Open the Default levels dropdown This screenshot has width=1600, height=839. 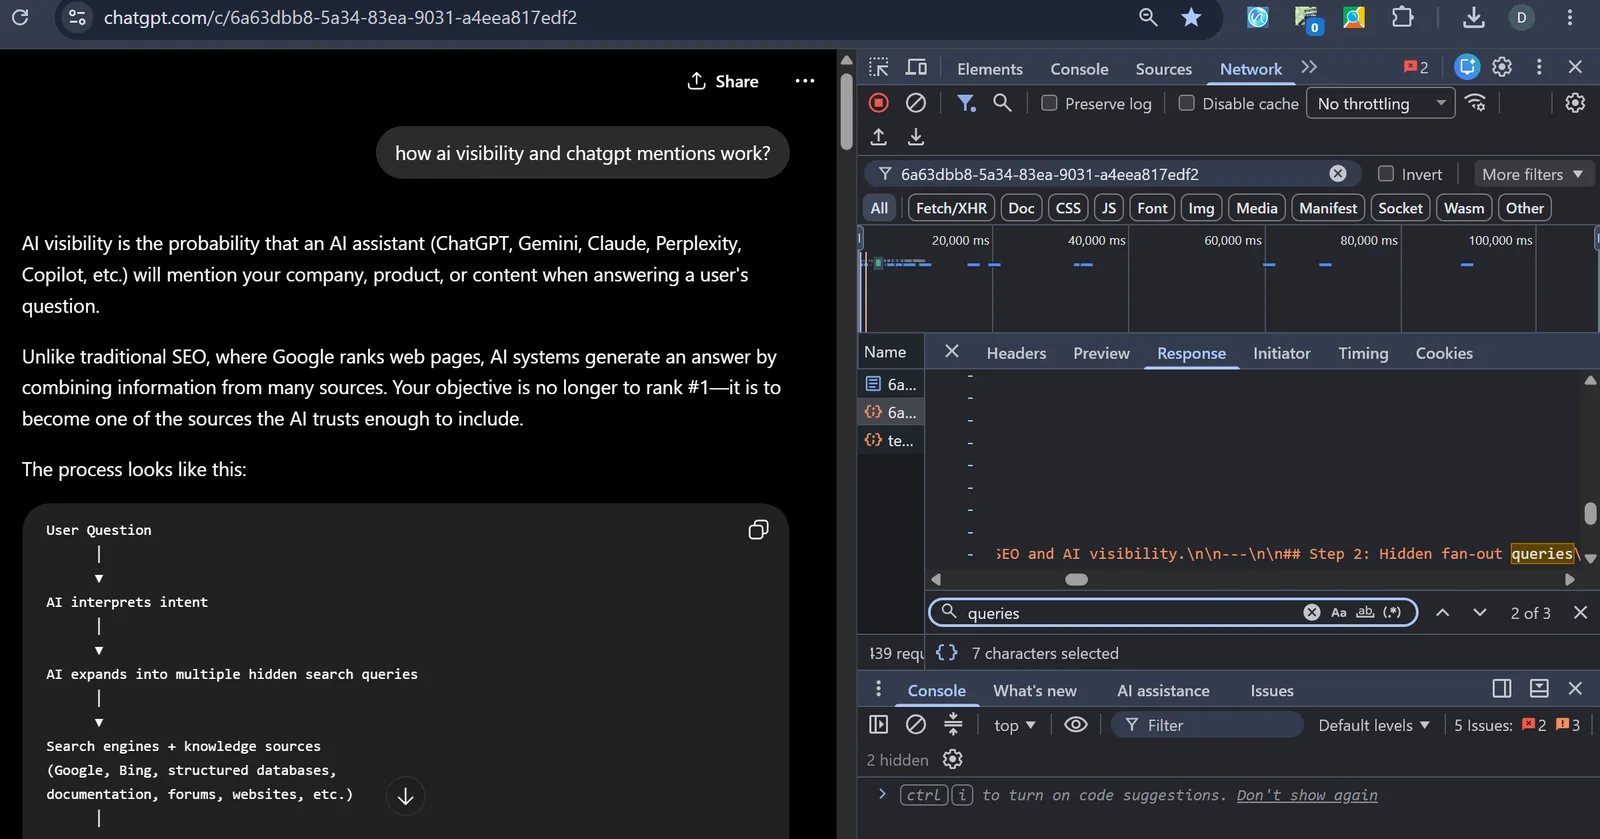[1374, 725]
